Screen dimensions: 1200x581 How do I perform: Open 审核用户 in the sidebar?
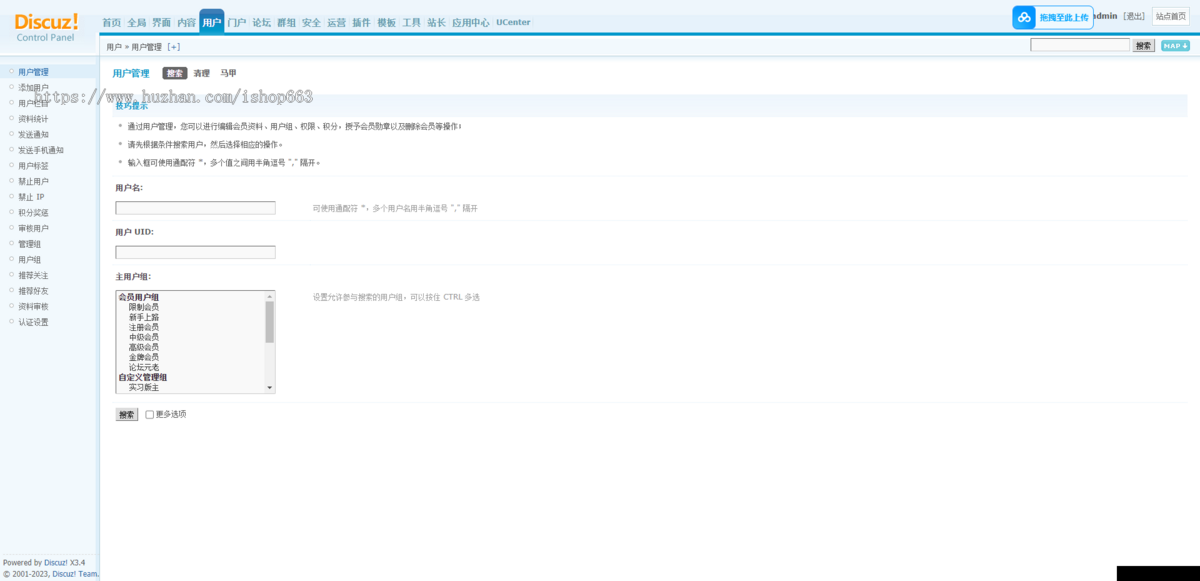click(x=33, y=228)
